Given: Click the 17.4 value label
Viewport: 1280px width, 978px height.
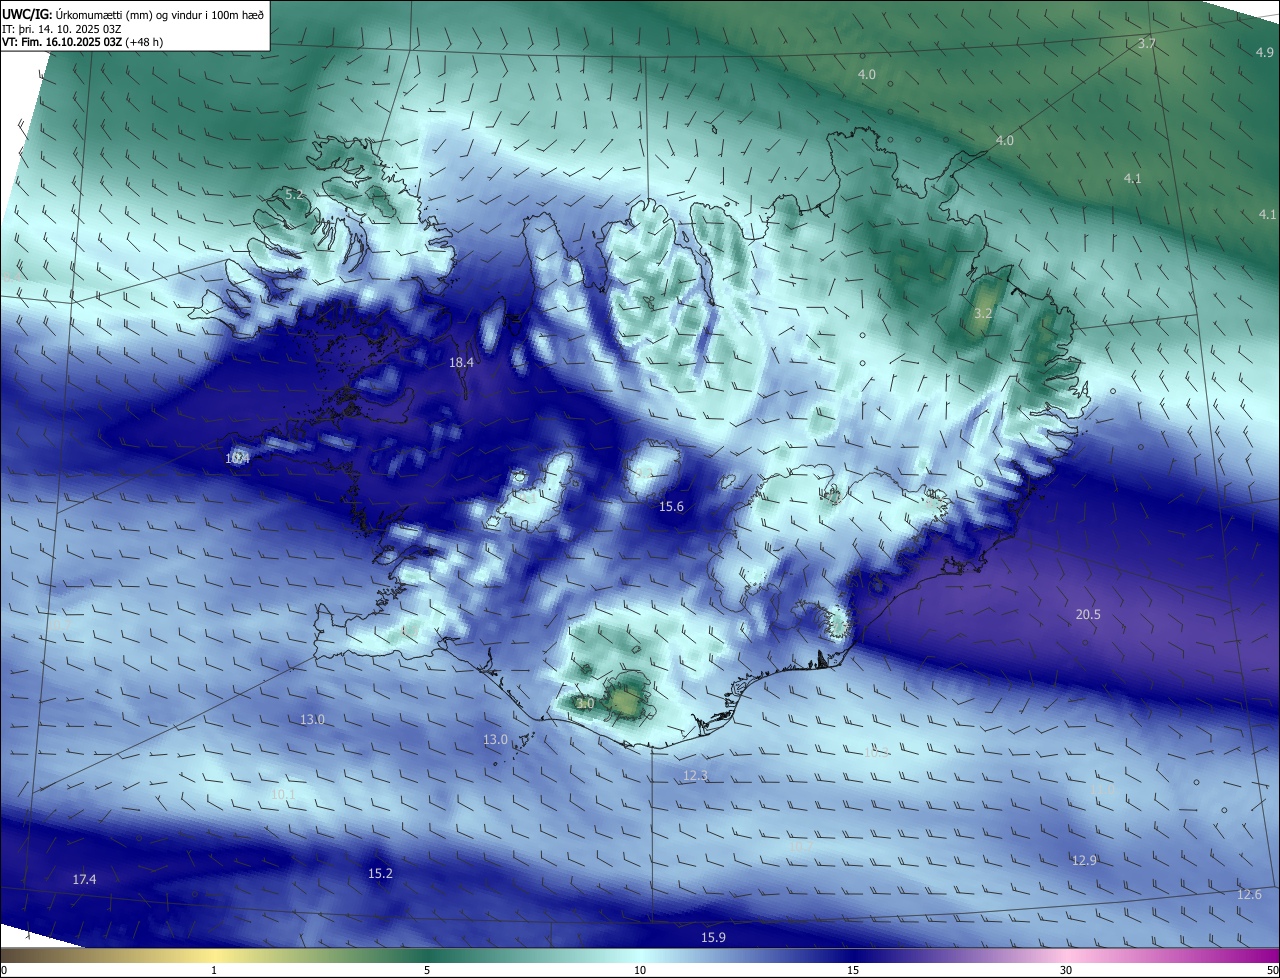Looking at the screenshot, I should pos(85,880).
